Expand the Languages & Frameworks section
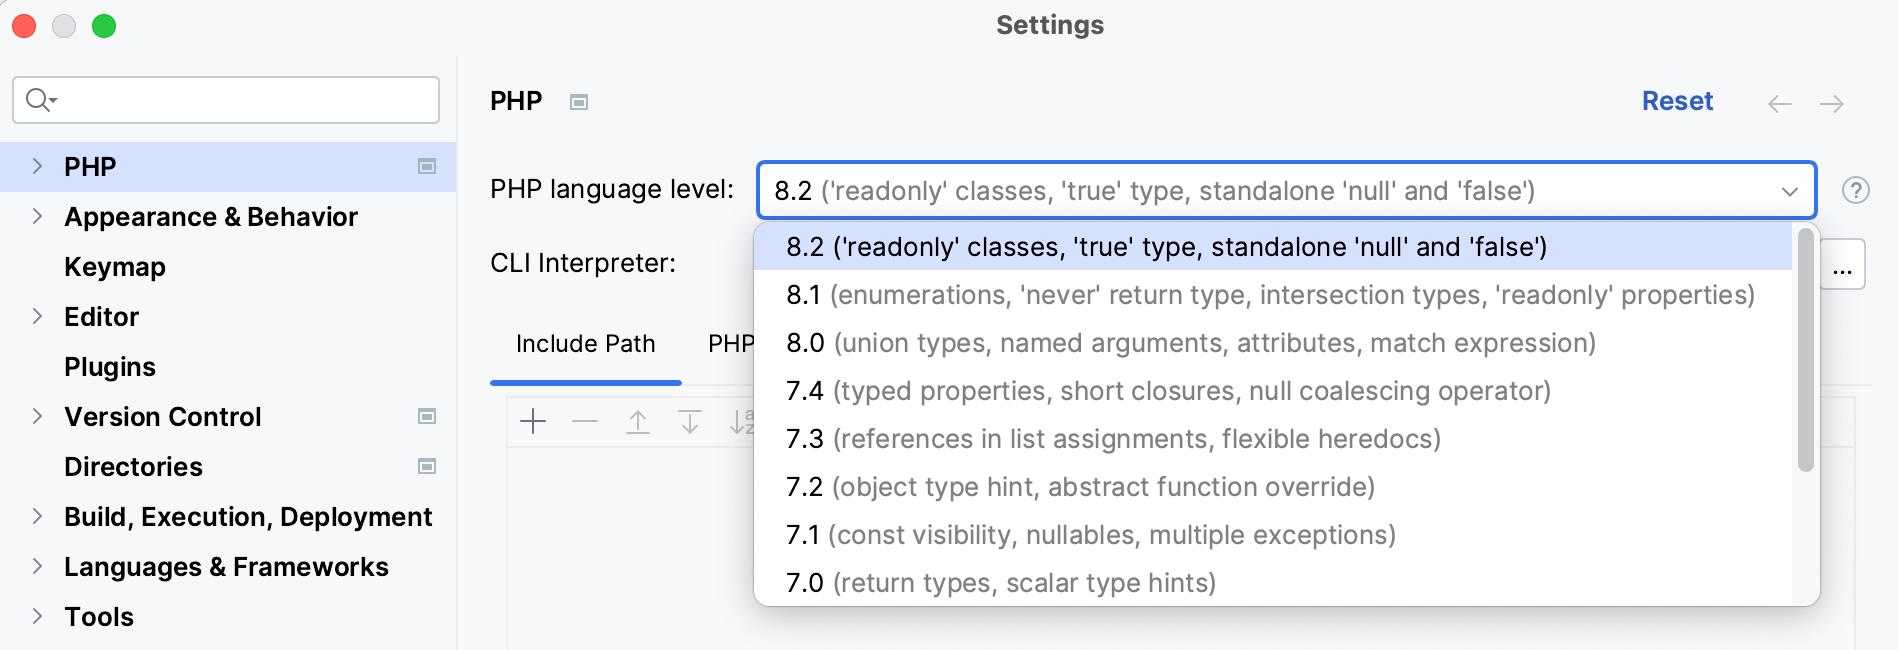Image resolution: width=1898 pixels, height=650 pixels. point(36,566)
